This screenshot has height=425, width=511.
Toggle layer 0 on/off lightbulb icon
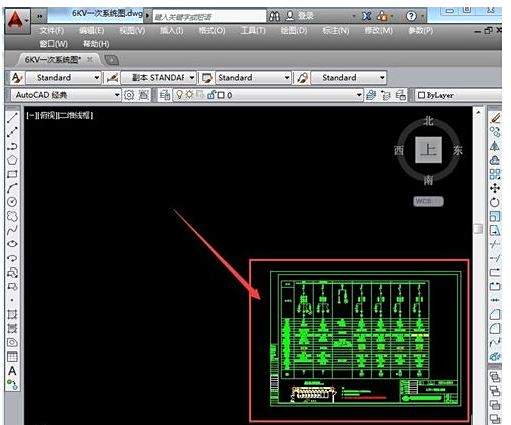179,95
